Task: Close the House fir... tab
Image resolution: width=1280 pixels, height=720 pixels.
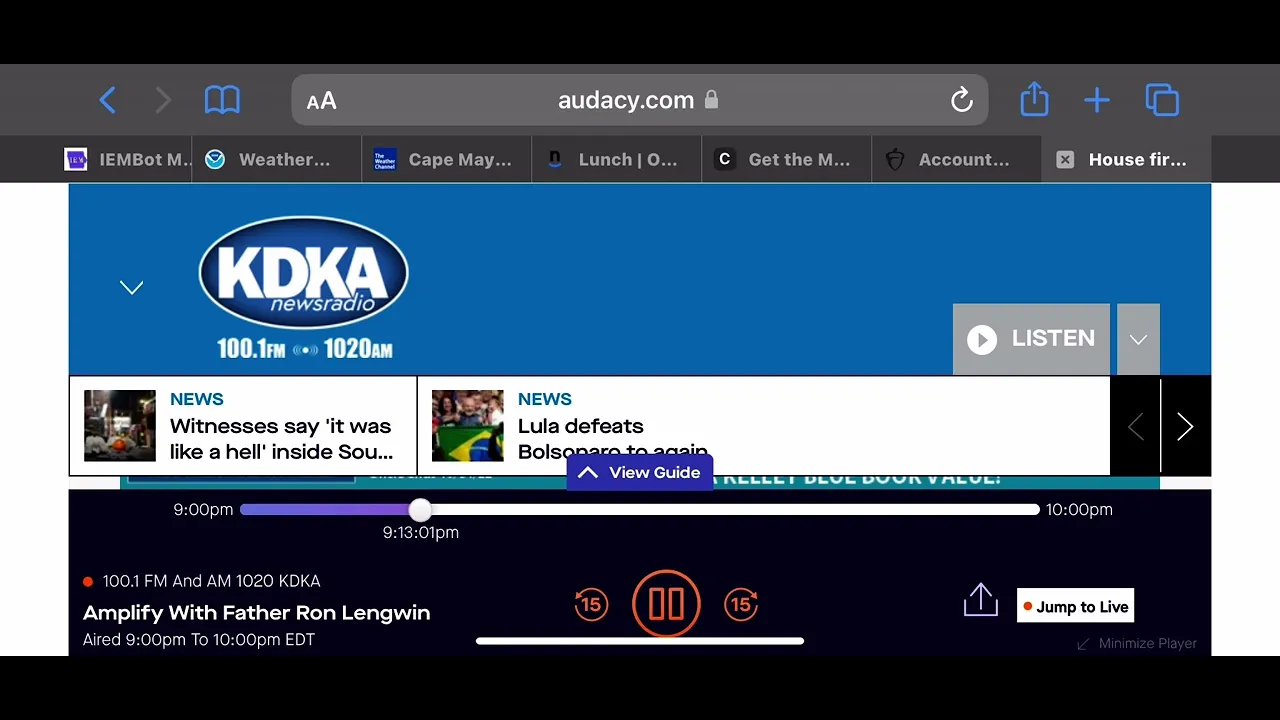Action: (x=1065, y=160)
